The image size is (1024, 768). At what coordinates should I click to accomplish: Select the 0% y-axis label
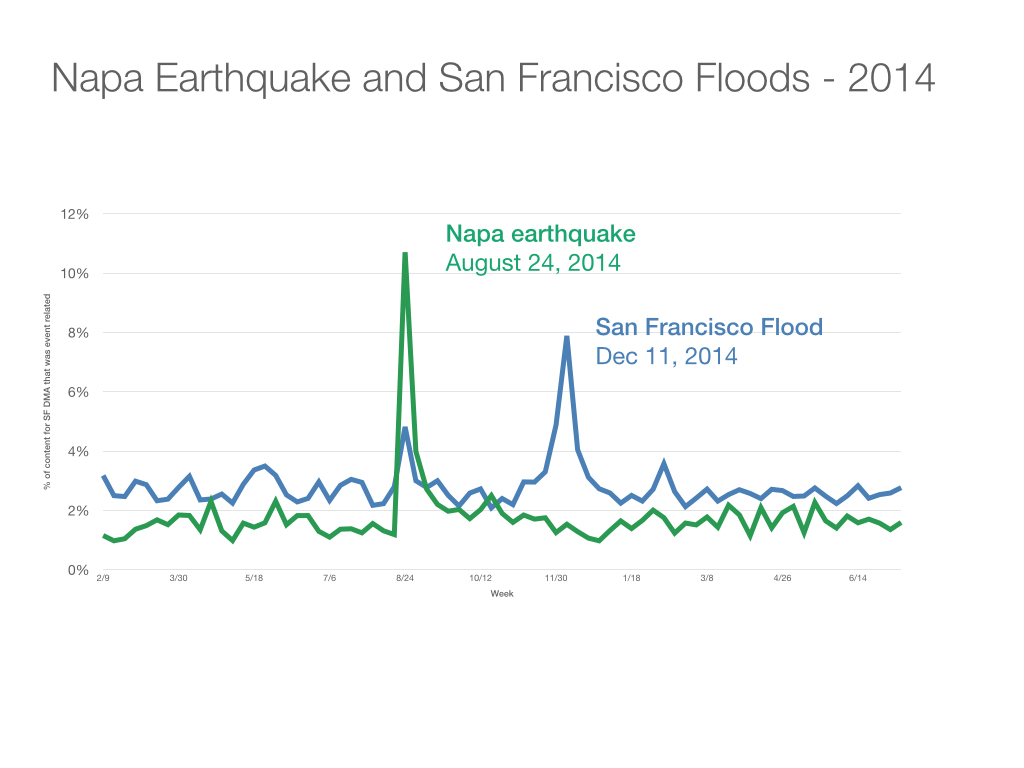[78, 570]
